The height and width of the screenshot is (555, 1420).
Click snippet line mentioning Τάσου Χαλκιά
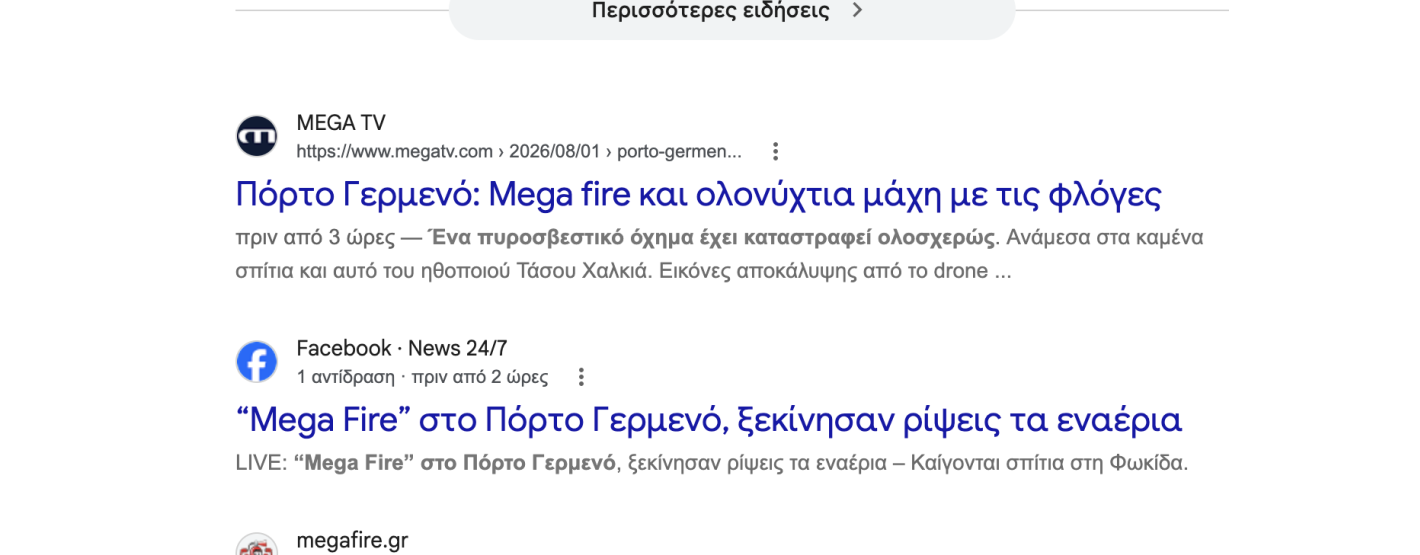[624, 272]
